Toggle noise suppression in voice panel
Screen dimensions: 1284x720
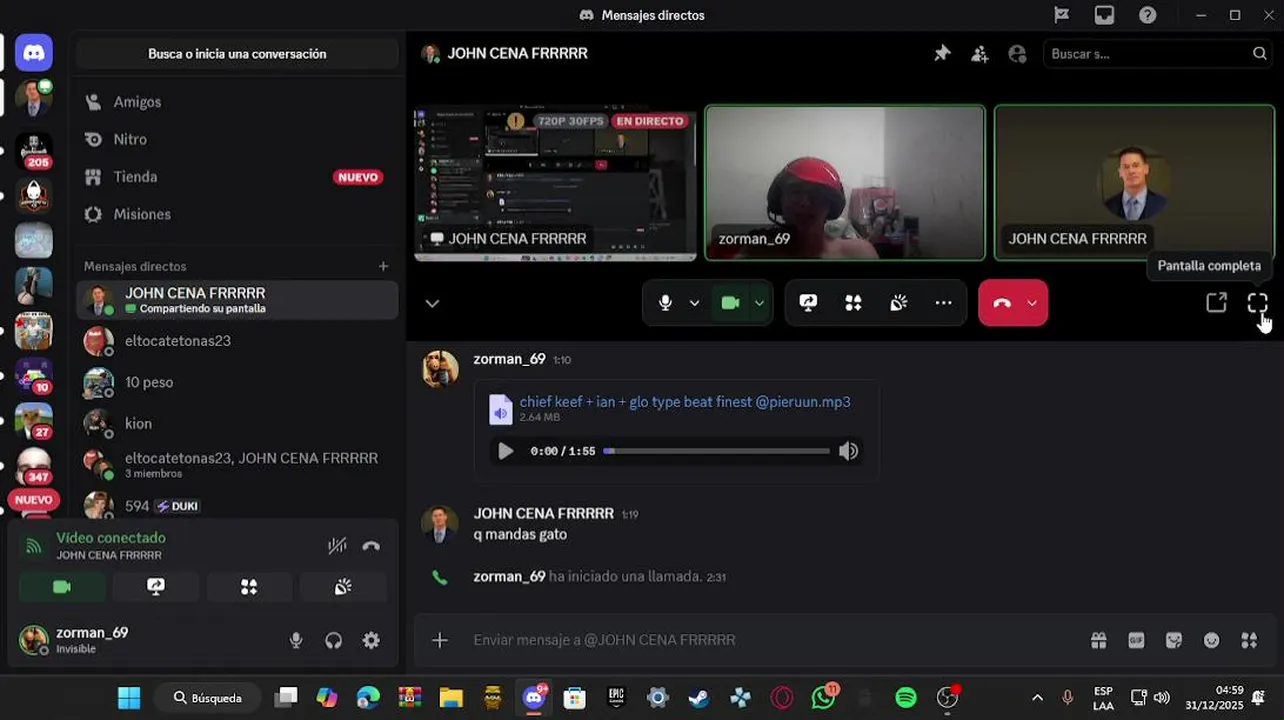(337, 545)
